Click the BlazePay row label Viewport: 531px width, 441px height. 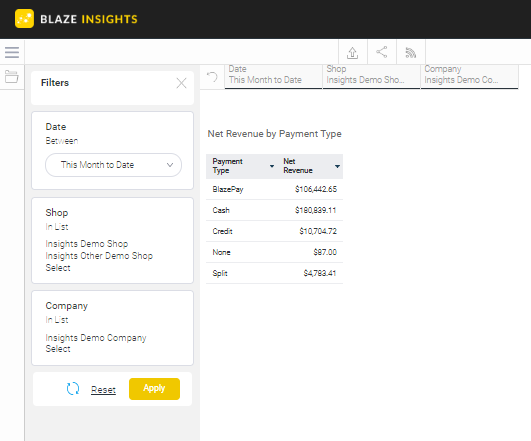click(228, 189)
